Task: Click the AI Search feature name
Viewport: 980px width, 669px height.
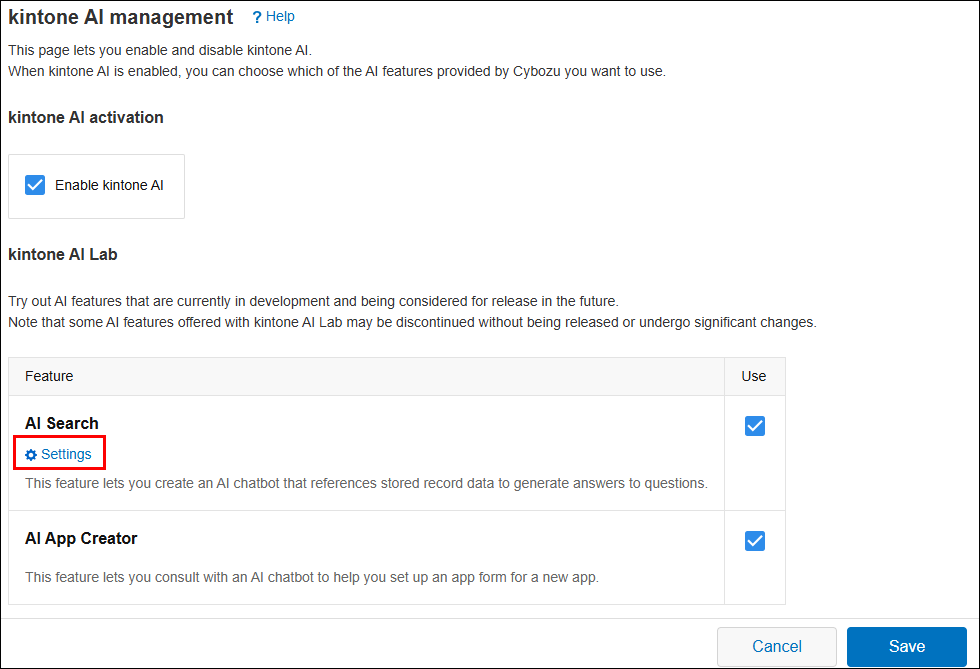Action: click(61, 423)
